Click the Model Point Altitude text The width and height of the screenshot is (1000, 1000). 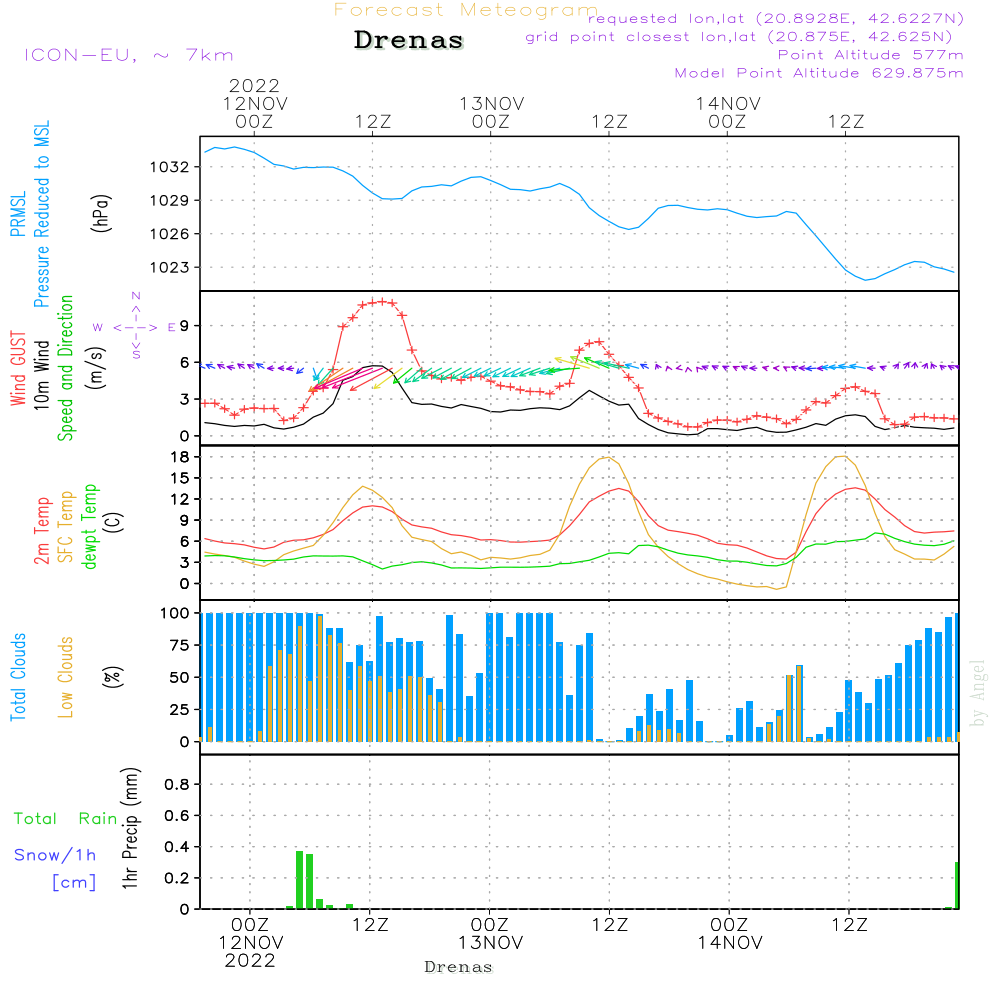pyautogui.click(x=819, y=73)
